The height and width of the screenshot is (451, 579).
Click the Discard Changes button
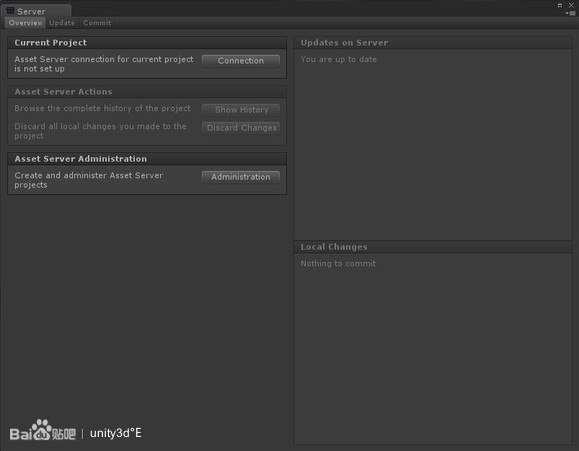(241, 128)
